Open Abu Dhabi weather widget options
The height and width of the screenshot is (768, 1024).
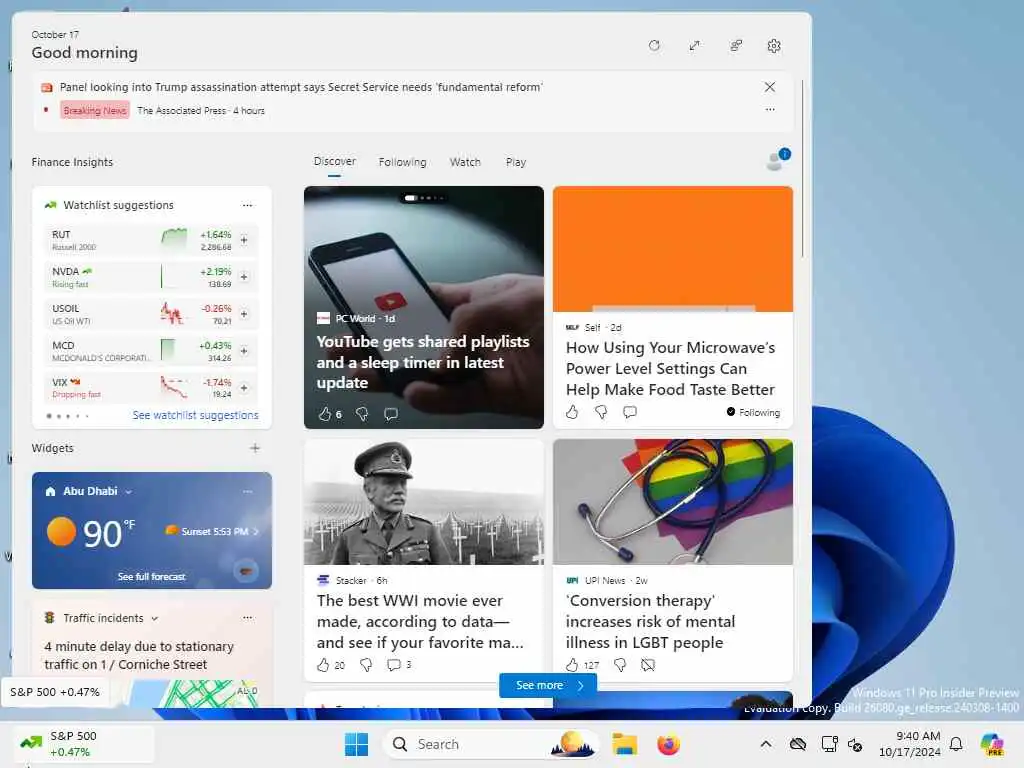click(x=247, y=491)
